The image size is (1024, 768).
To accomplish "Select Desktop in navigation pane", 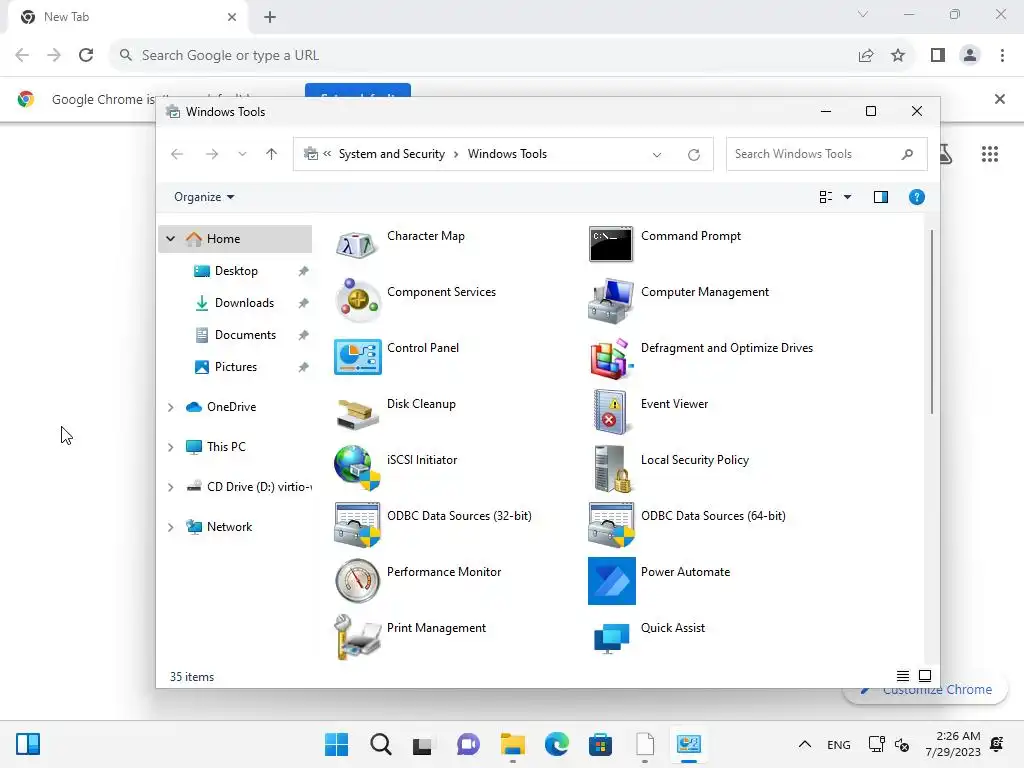I will click(x=236, y=270).
